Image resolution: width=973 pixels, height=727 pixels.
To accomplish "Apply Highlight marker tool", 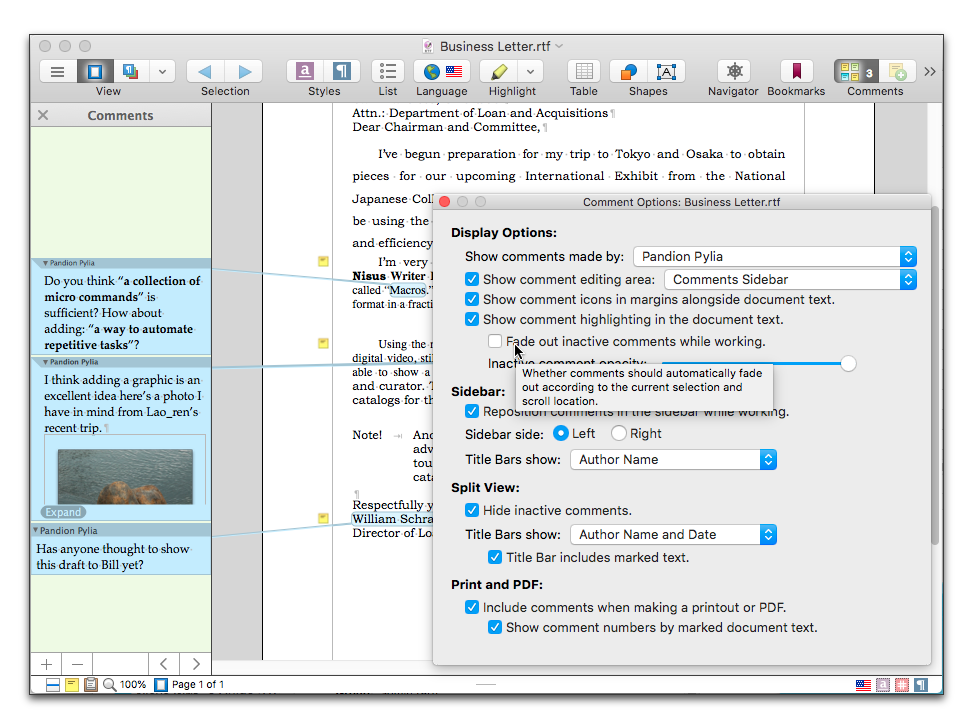I will point(499,72).
